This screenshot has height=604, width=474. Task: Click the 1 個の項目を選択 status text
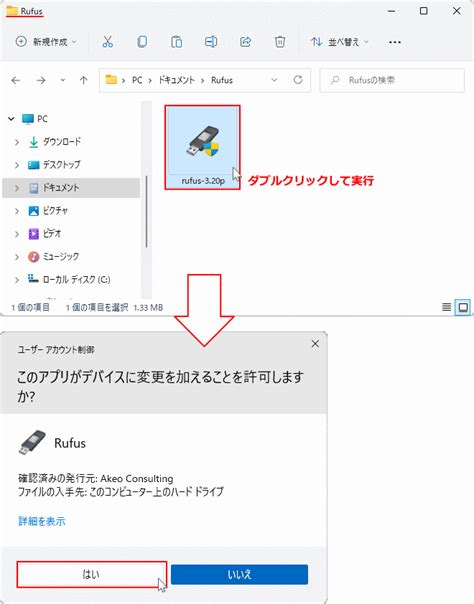(x=97, y=307)
